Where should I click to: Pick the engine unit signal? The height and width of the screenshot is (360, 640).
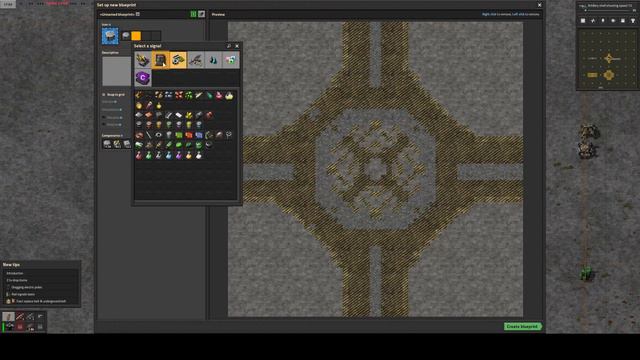click(209, 135)
